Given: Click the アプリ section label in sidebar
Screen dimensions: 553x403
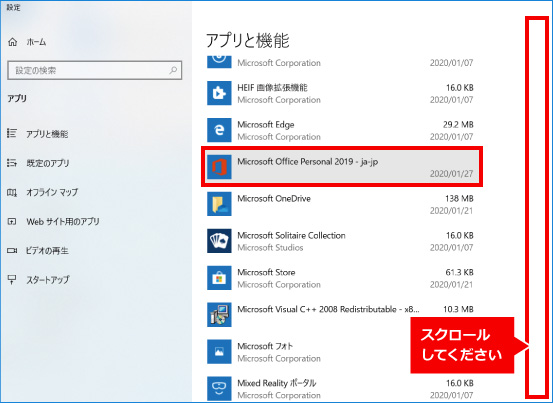Looking at the screenshot, I should 17,98.
